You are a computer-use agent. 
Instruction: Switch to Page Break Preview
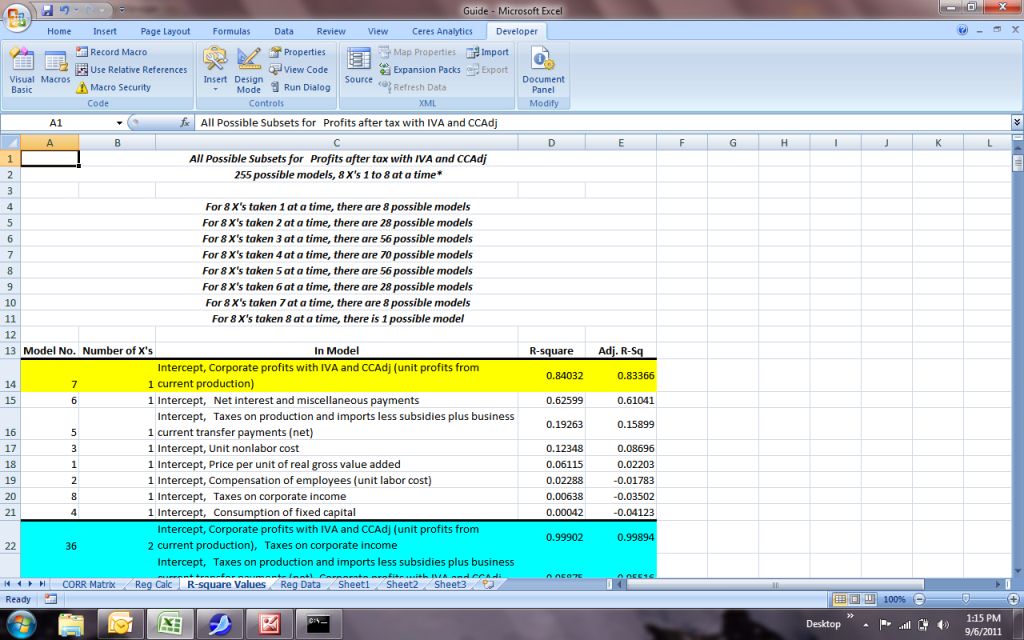click(870, 599)
